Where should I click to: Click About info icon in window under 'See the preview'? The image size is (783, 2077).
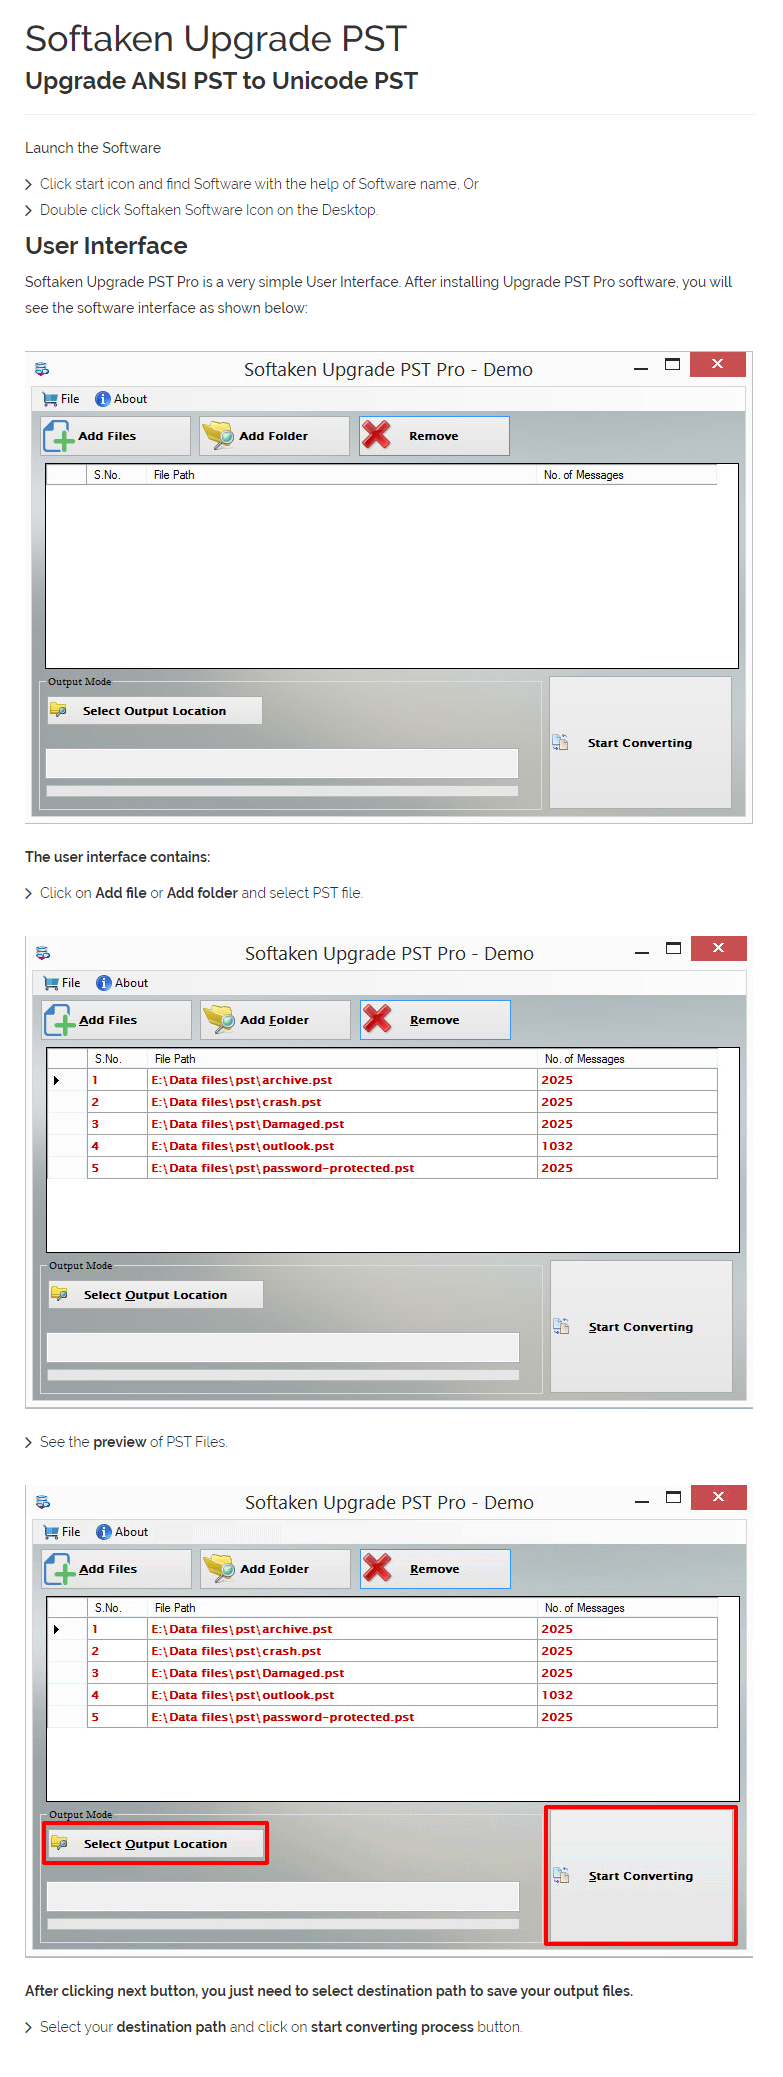103,1532
